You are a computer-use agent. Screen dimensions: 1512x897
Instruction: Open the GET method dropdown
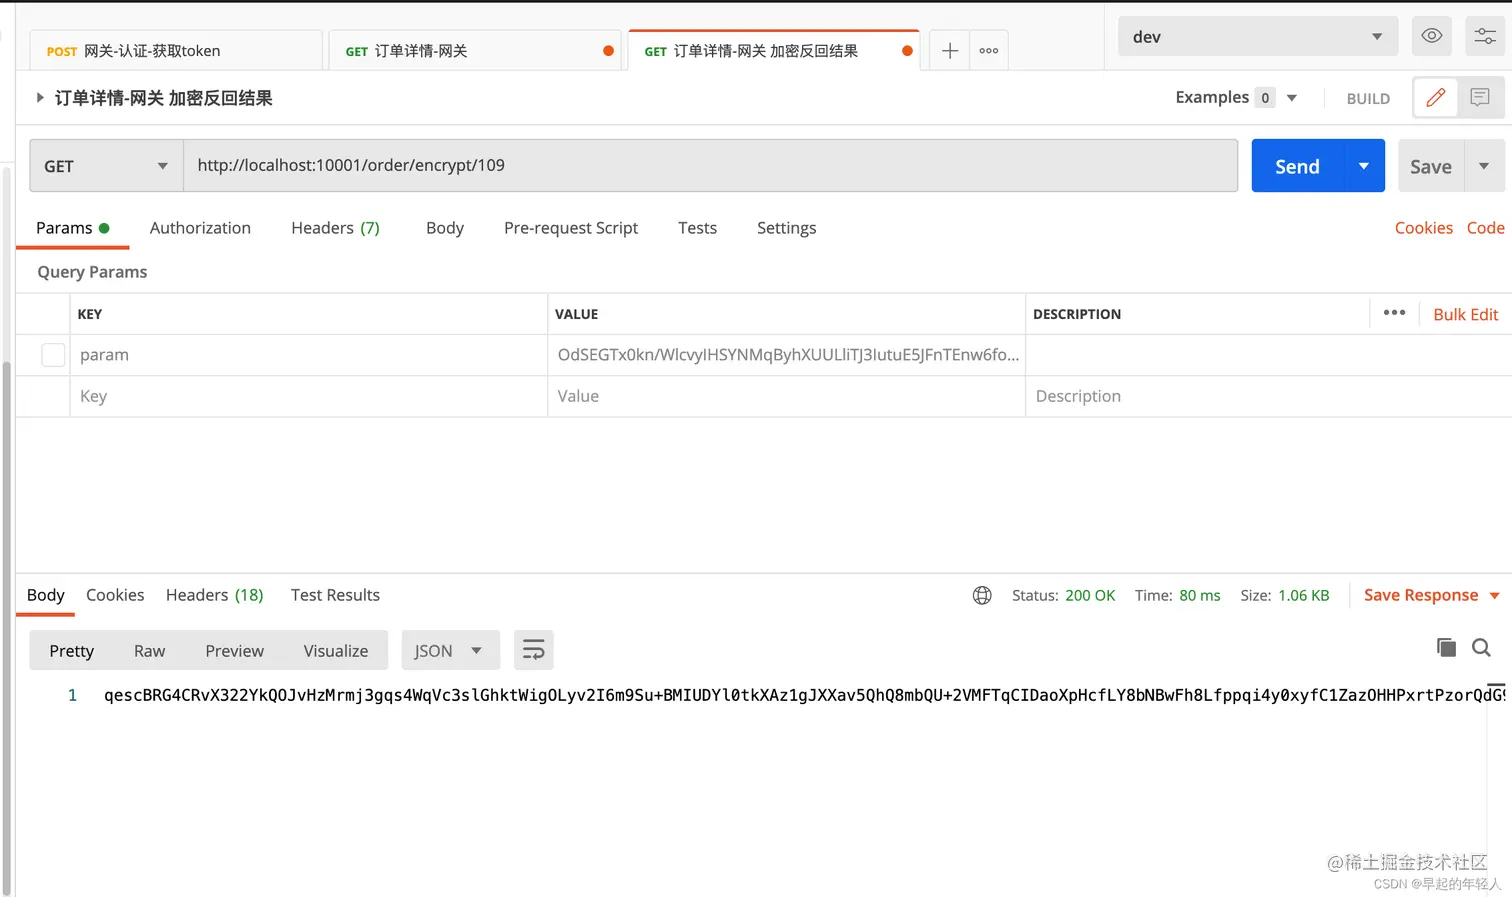tap(106, 166)
